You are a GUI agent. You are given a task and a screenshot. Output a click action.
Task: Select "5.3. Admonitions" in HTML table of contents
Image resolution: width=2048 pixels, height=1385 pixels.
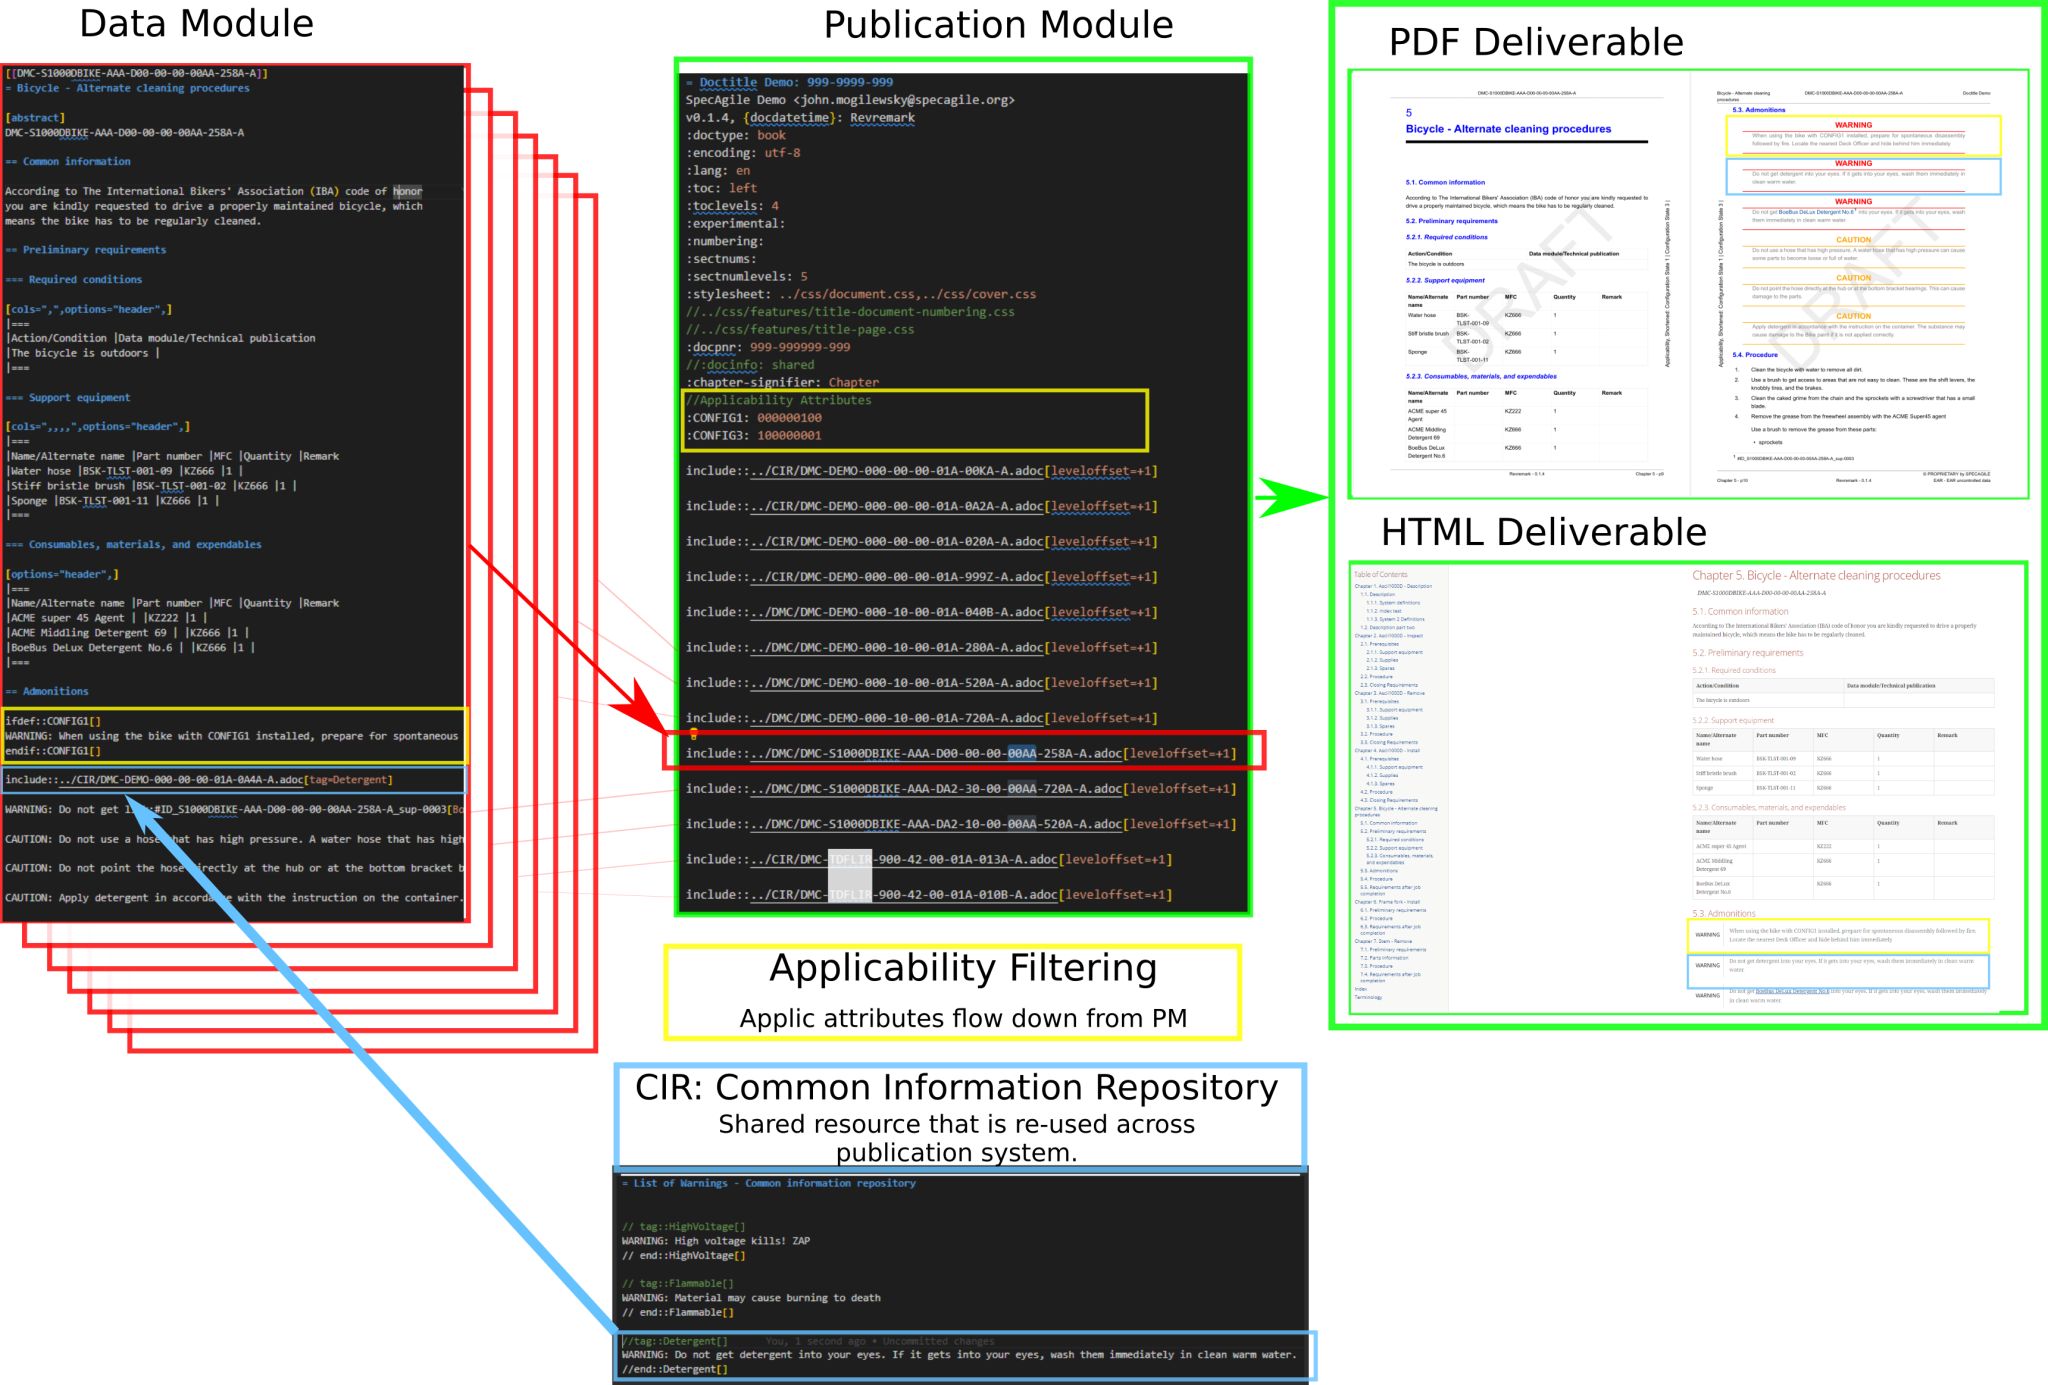pyautogui.click(x=1379, y=870)
